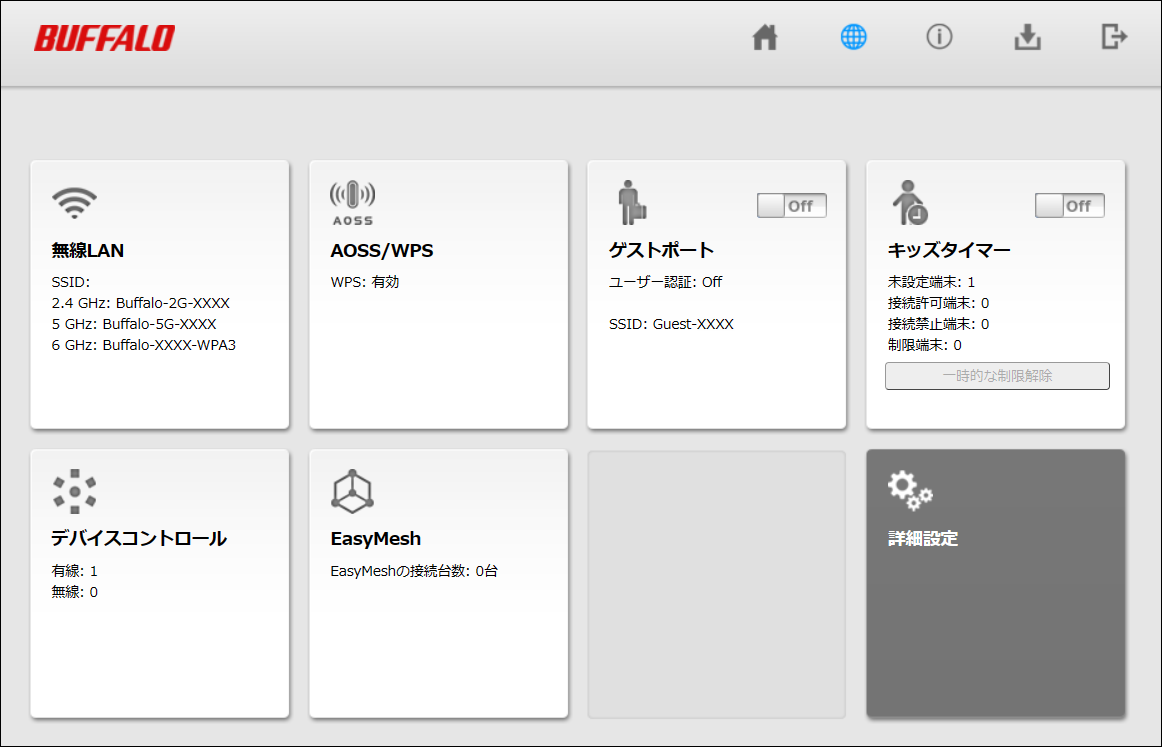Click the device control dots icon
The height and width of the screenshot is (747, 1162).
(74, 491)
